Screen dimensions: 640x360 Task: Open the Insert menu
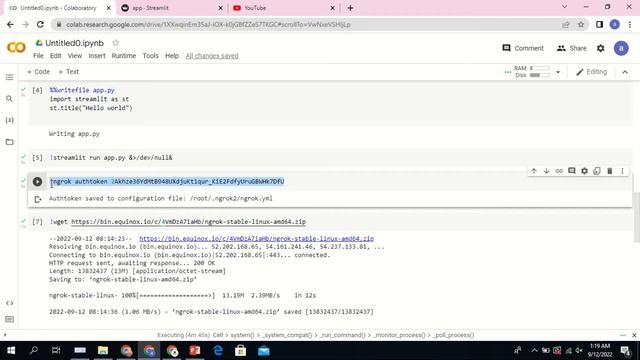point(97,56)
